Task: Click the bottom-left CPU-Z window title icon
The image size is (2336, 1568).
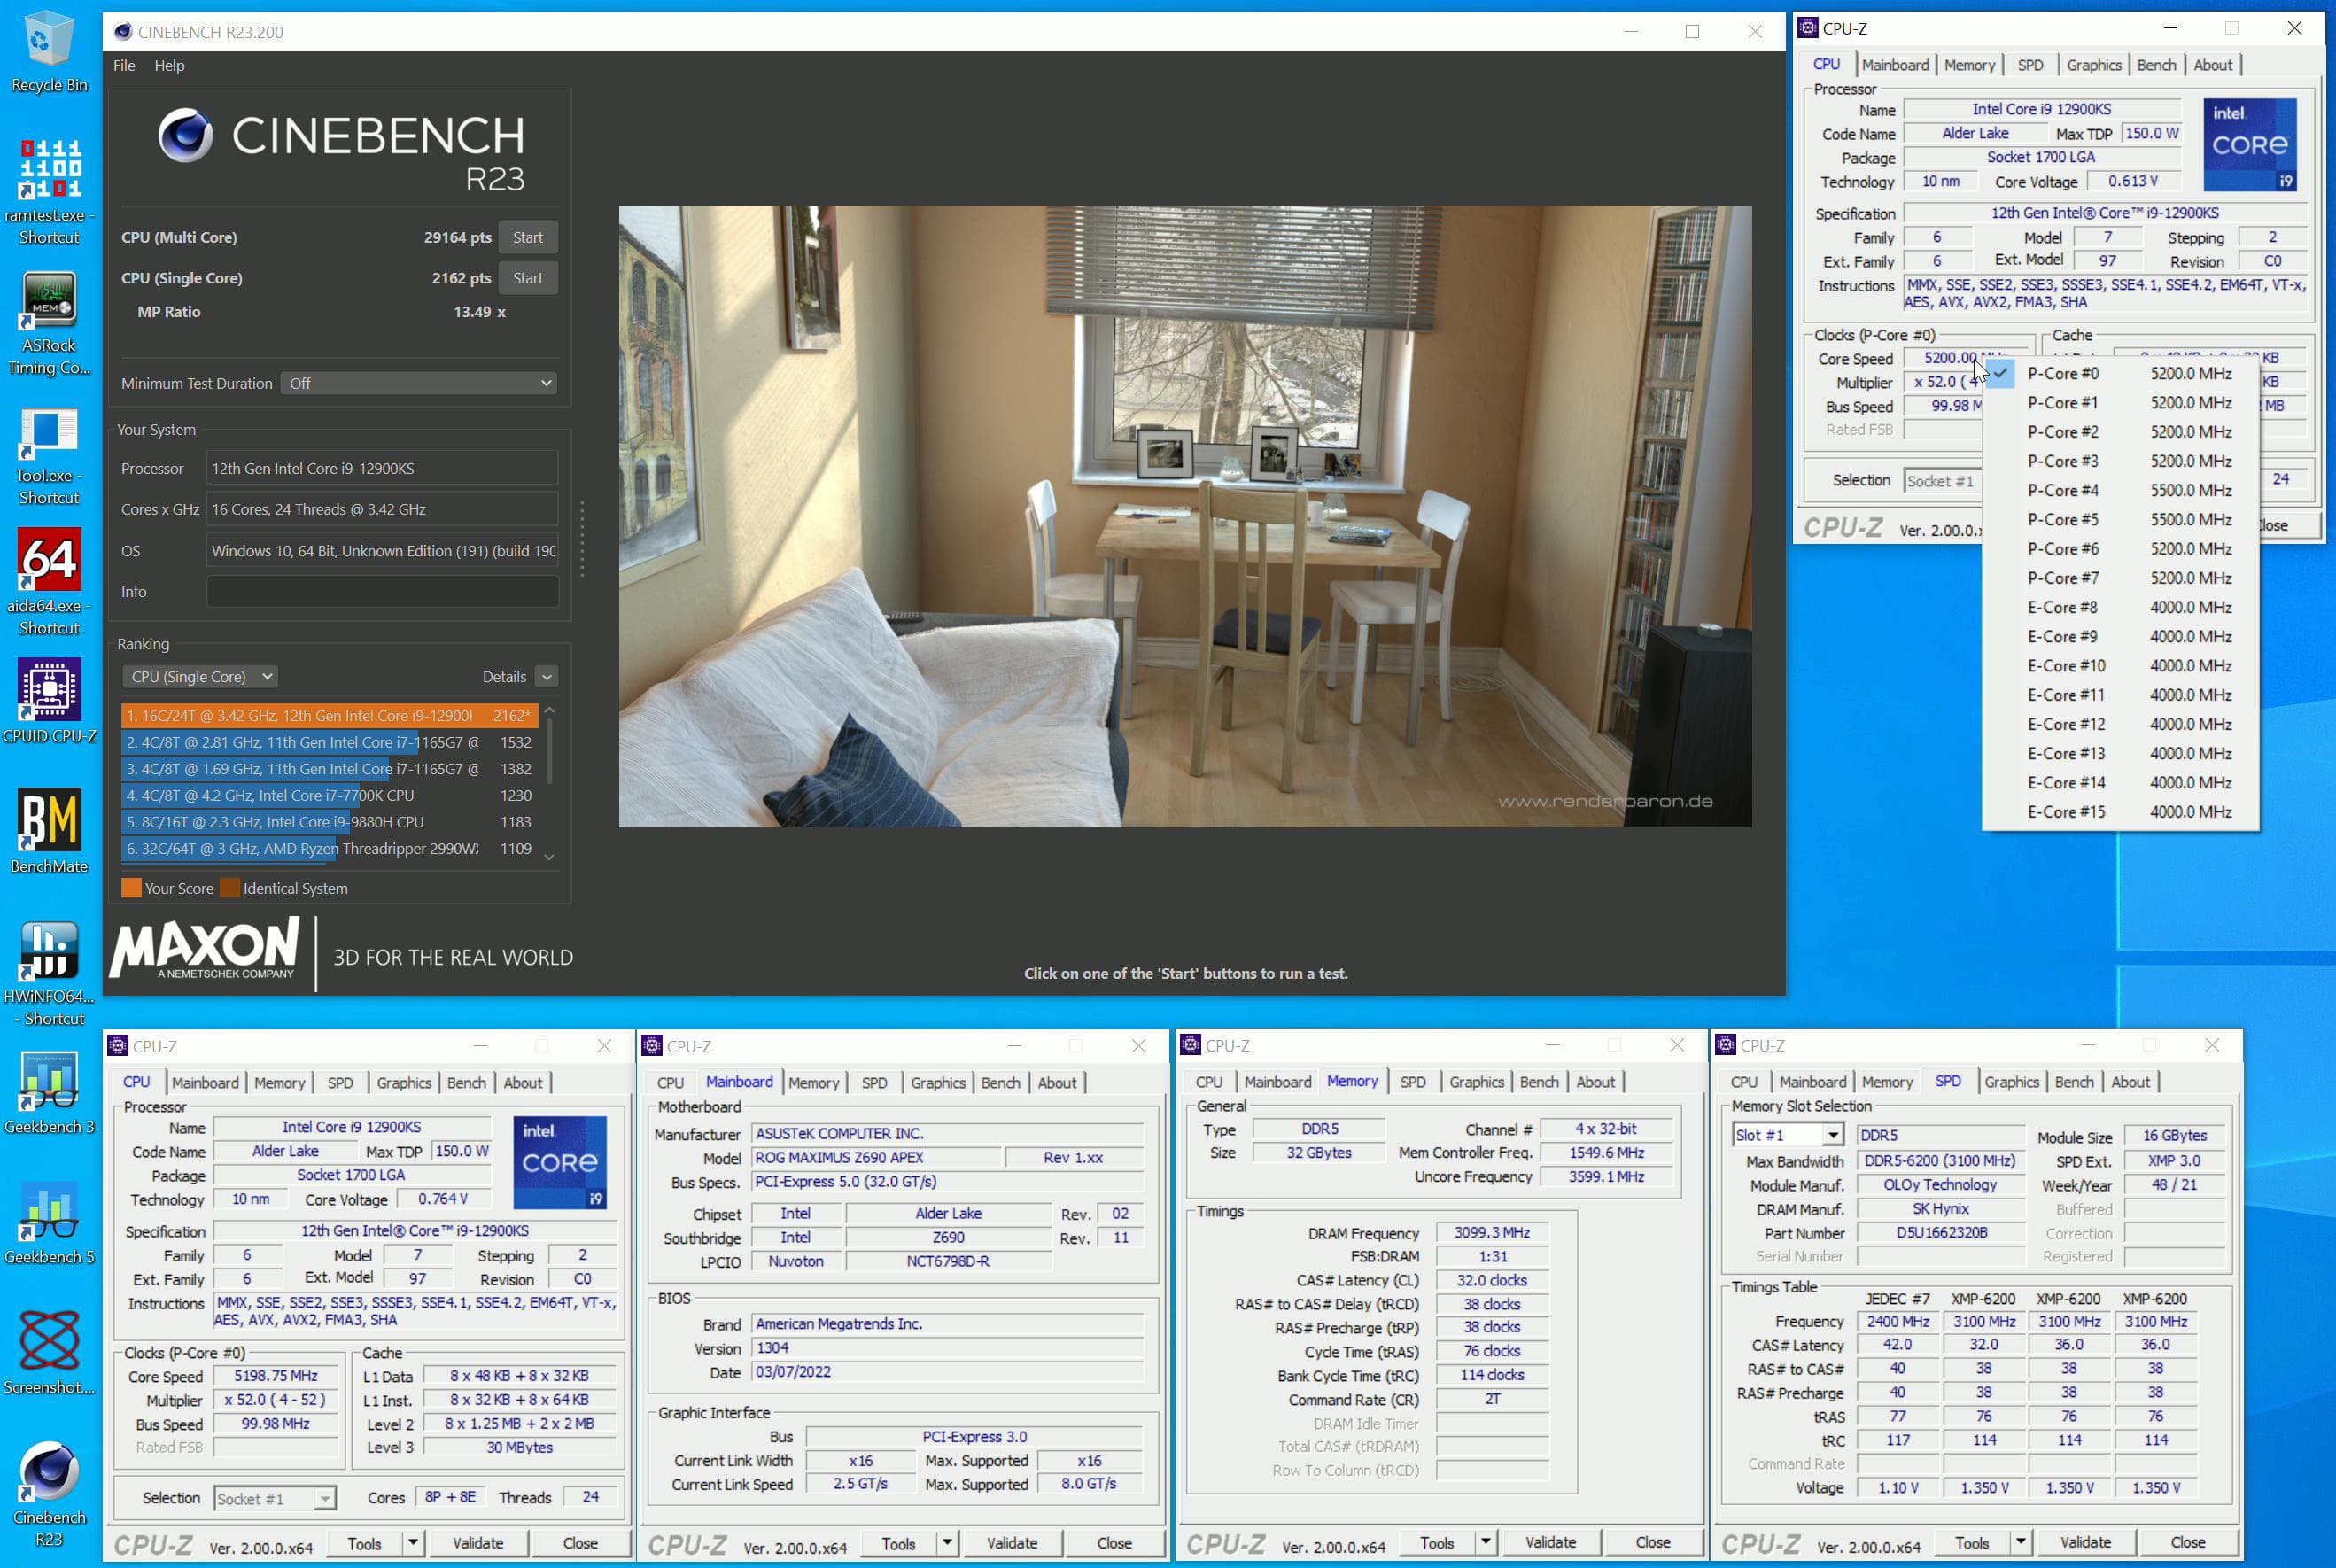Action: [x=118, y=1046]
